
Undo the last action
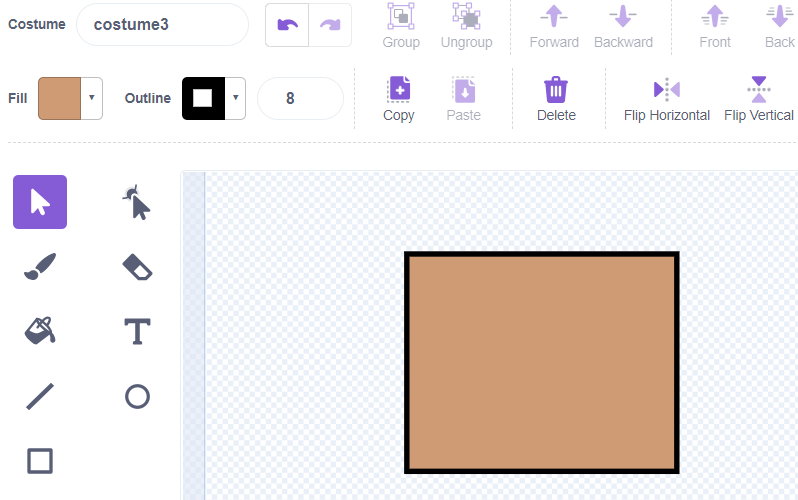(287, 25)
